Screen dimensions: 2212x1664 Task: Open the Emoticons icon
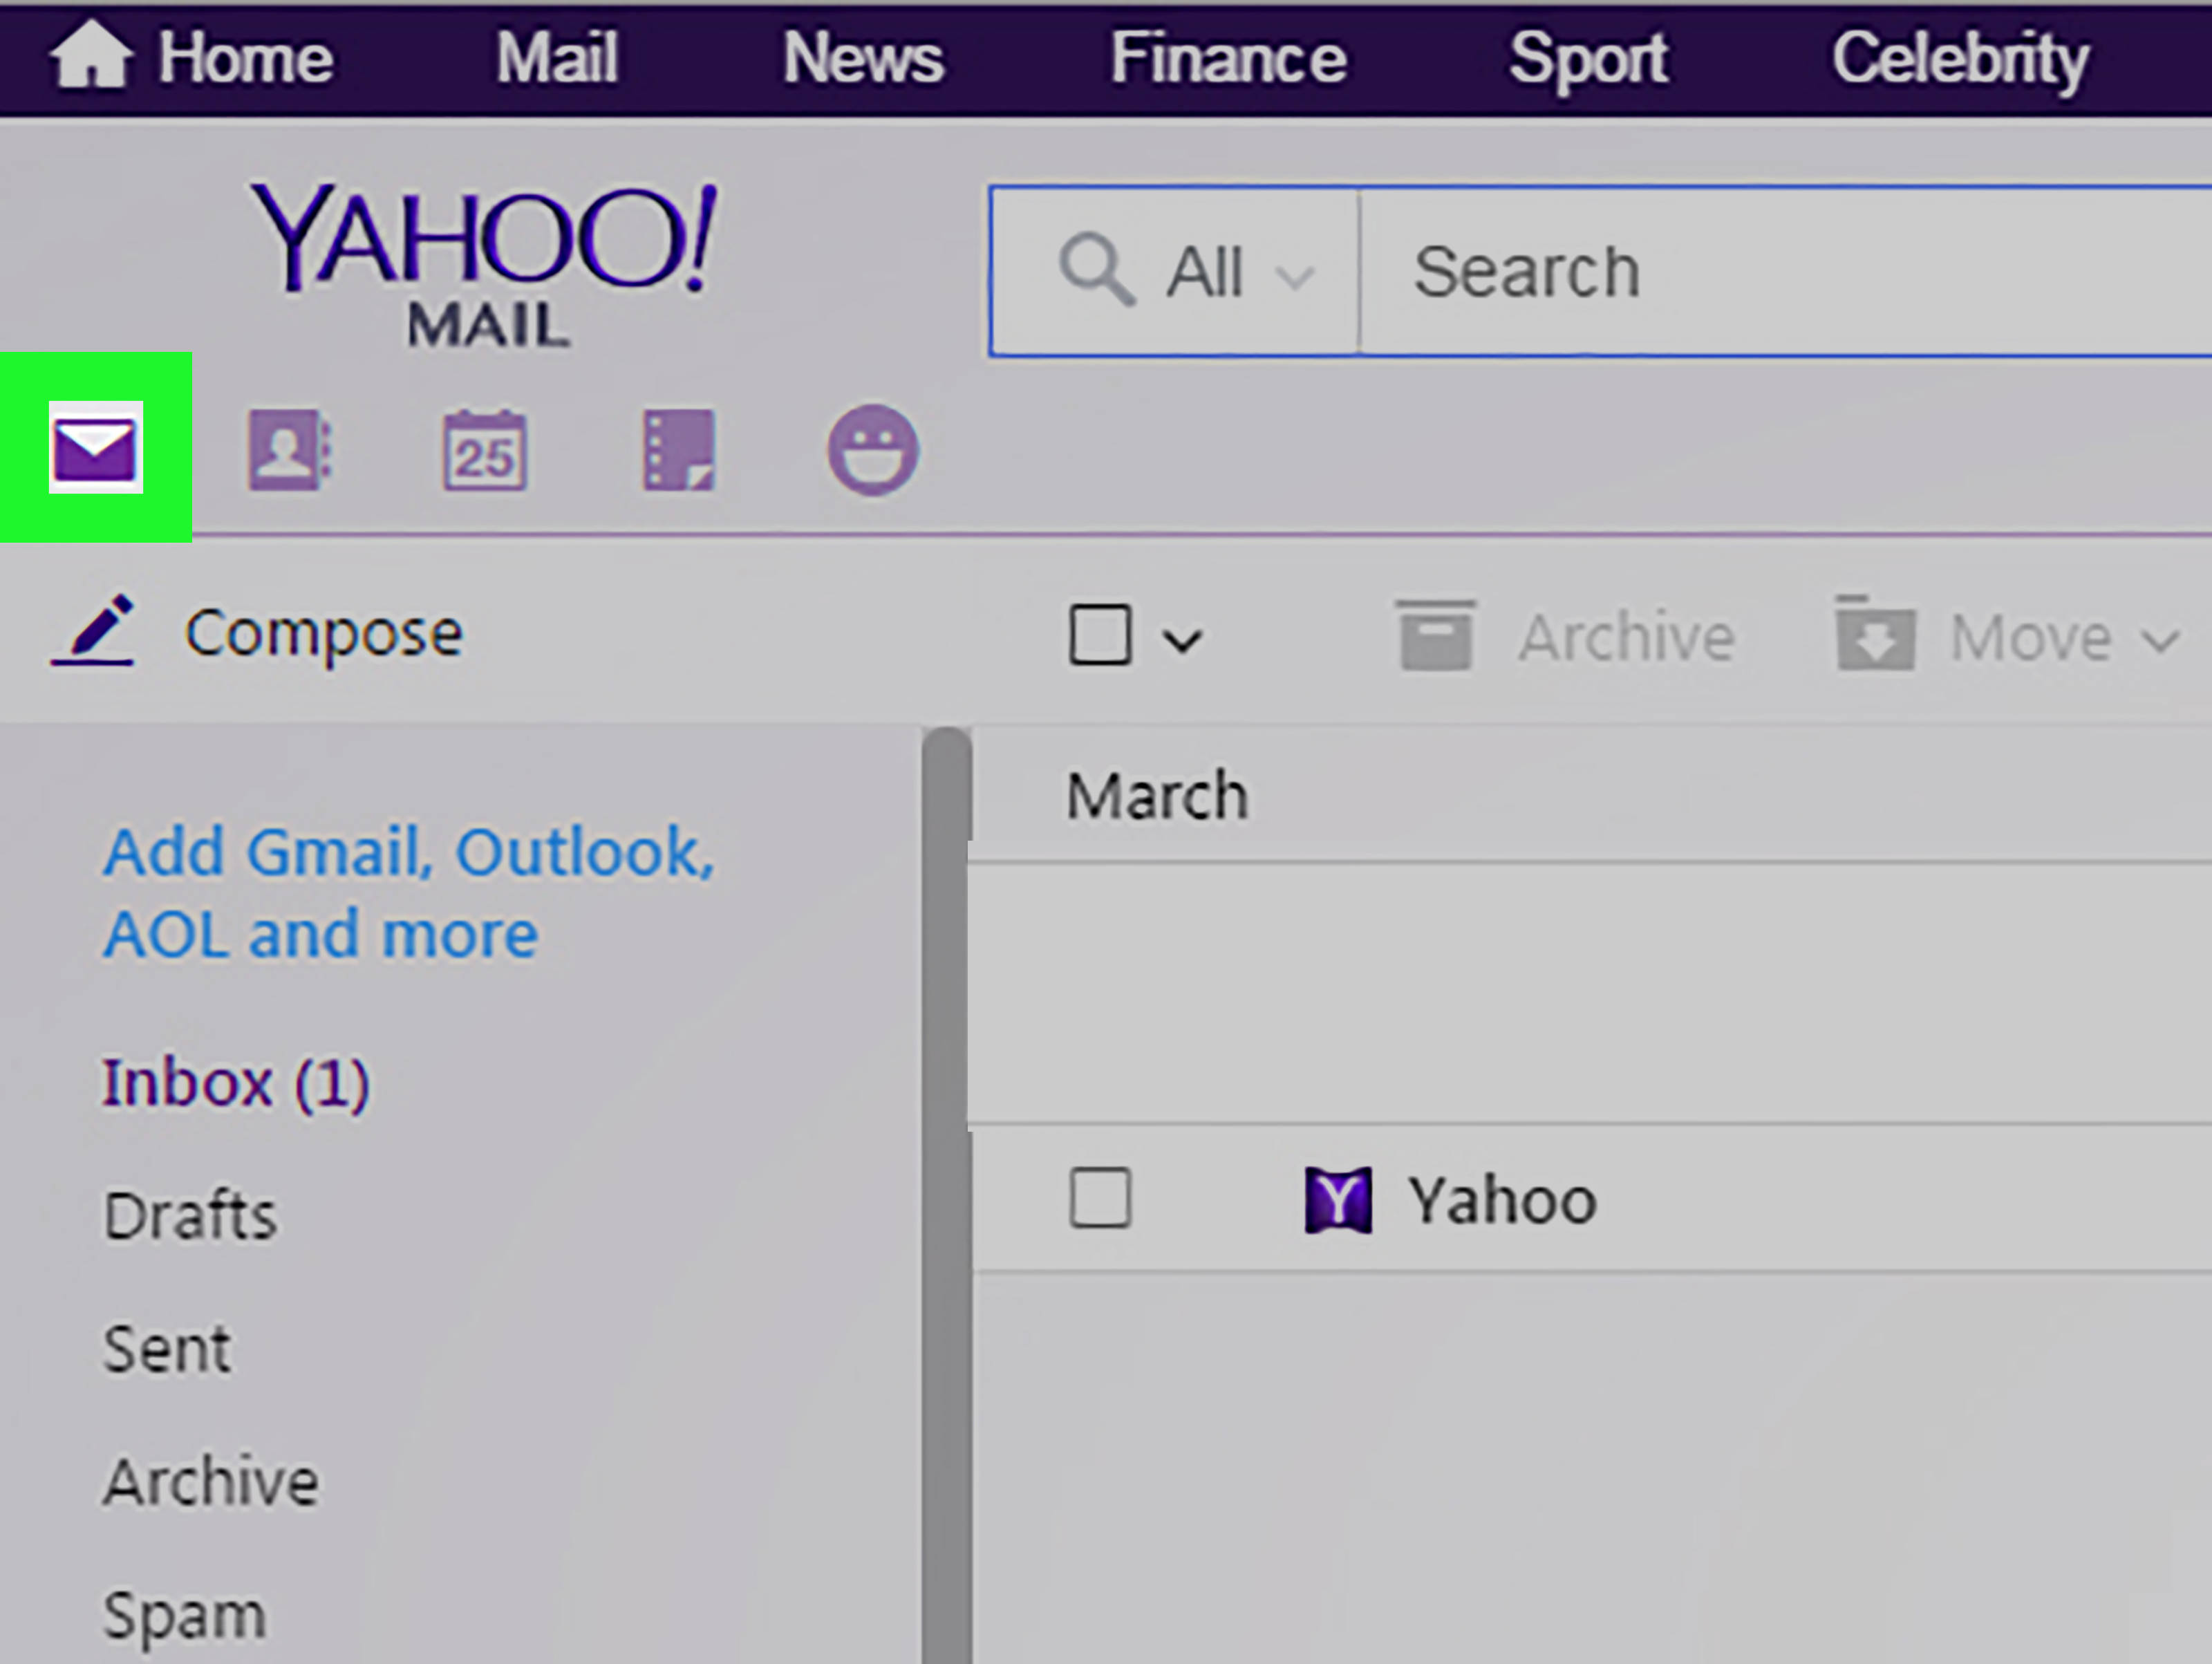pos(870,451)
